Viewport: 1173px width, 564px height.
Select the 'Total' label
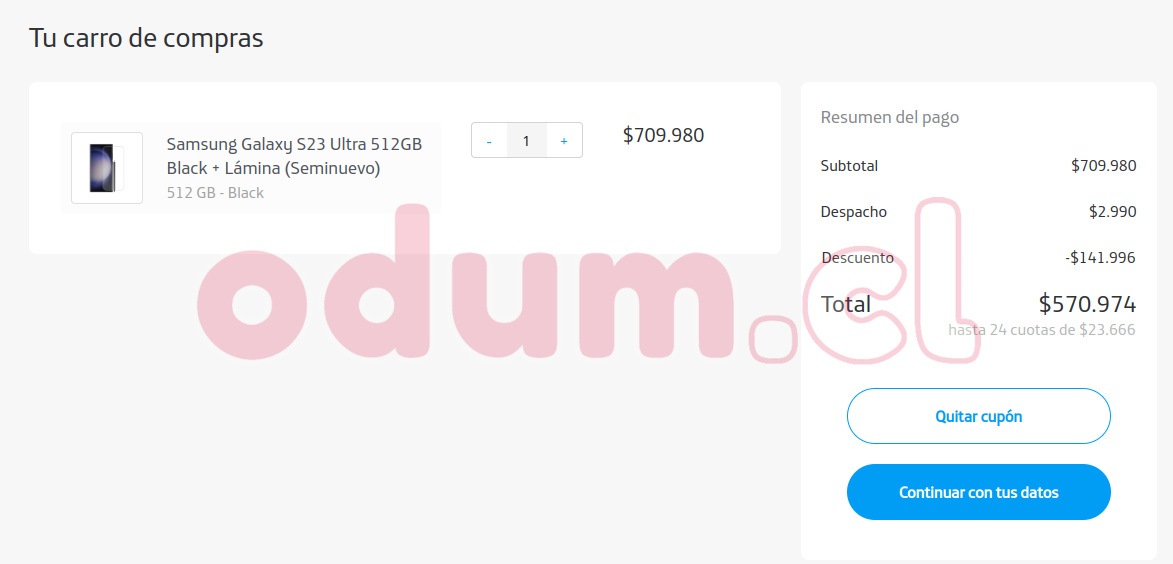tap(846, 304)
